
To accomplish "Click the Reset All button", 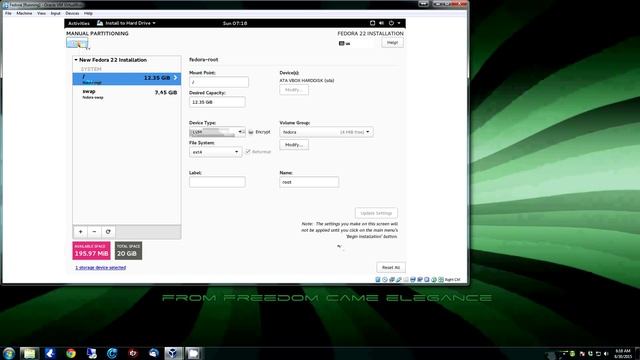I will pos(391,267).
